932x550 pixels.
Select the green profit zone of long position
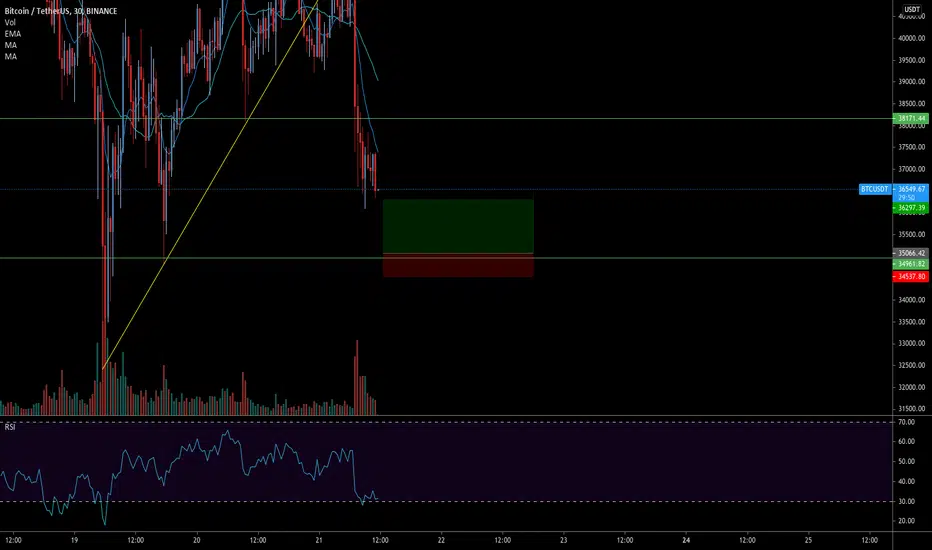pyautogui.click(x=458, y=226)
